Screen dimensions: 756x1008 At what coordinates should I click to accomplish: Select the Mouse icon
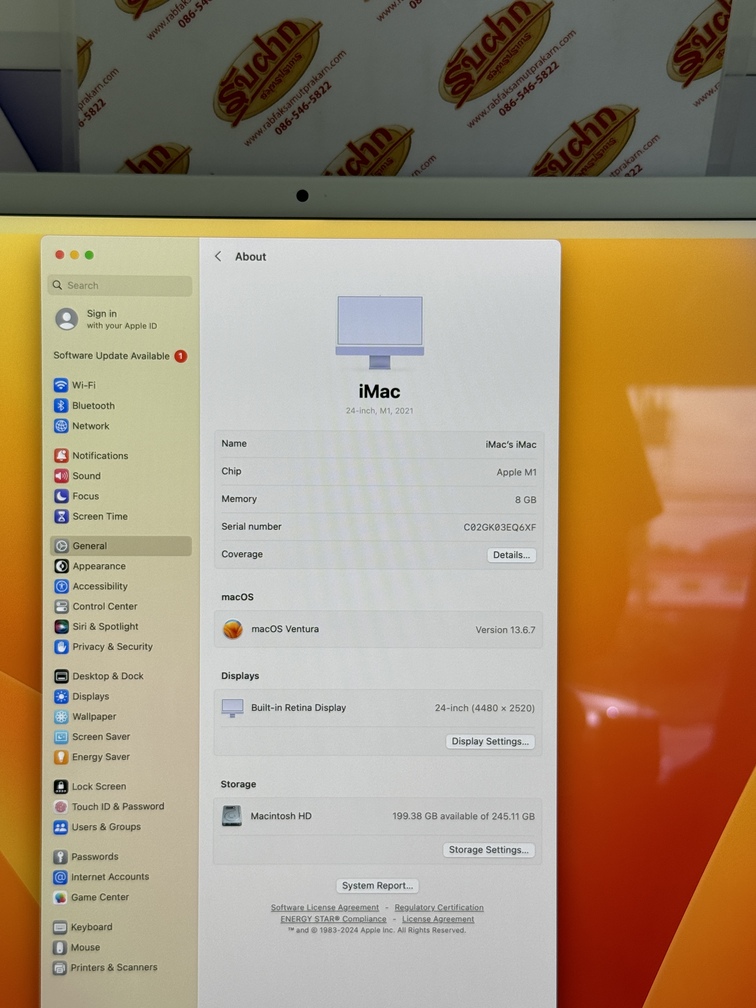pyautogui.click(x=60, y=948)
